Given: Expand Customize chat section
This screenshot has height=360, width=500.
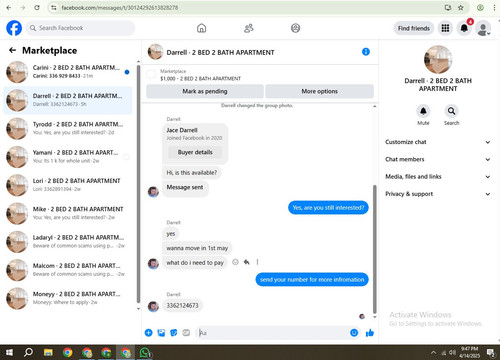Looking at the screenshot, I should [x=438, y=142].
